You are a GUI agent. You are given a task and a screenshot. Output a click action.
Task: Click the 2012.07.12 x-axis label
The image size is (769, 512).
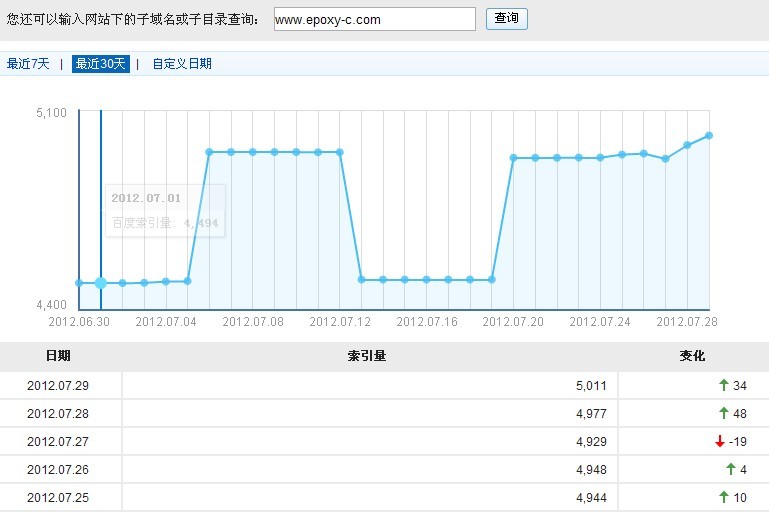tap(340, 322)
